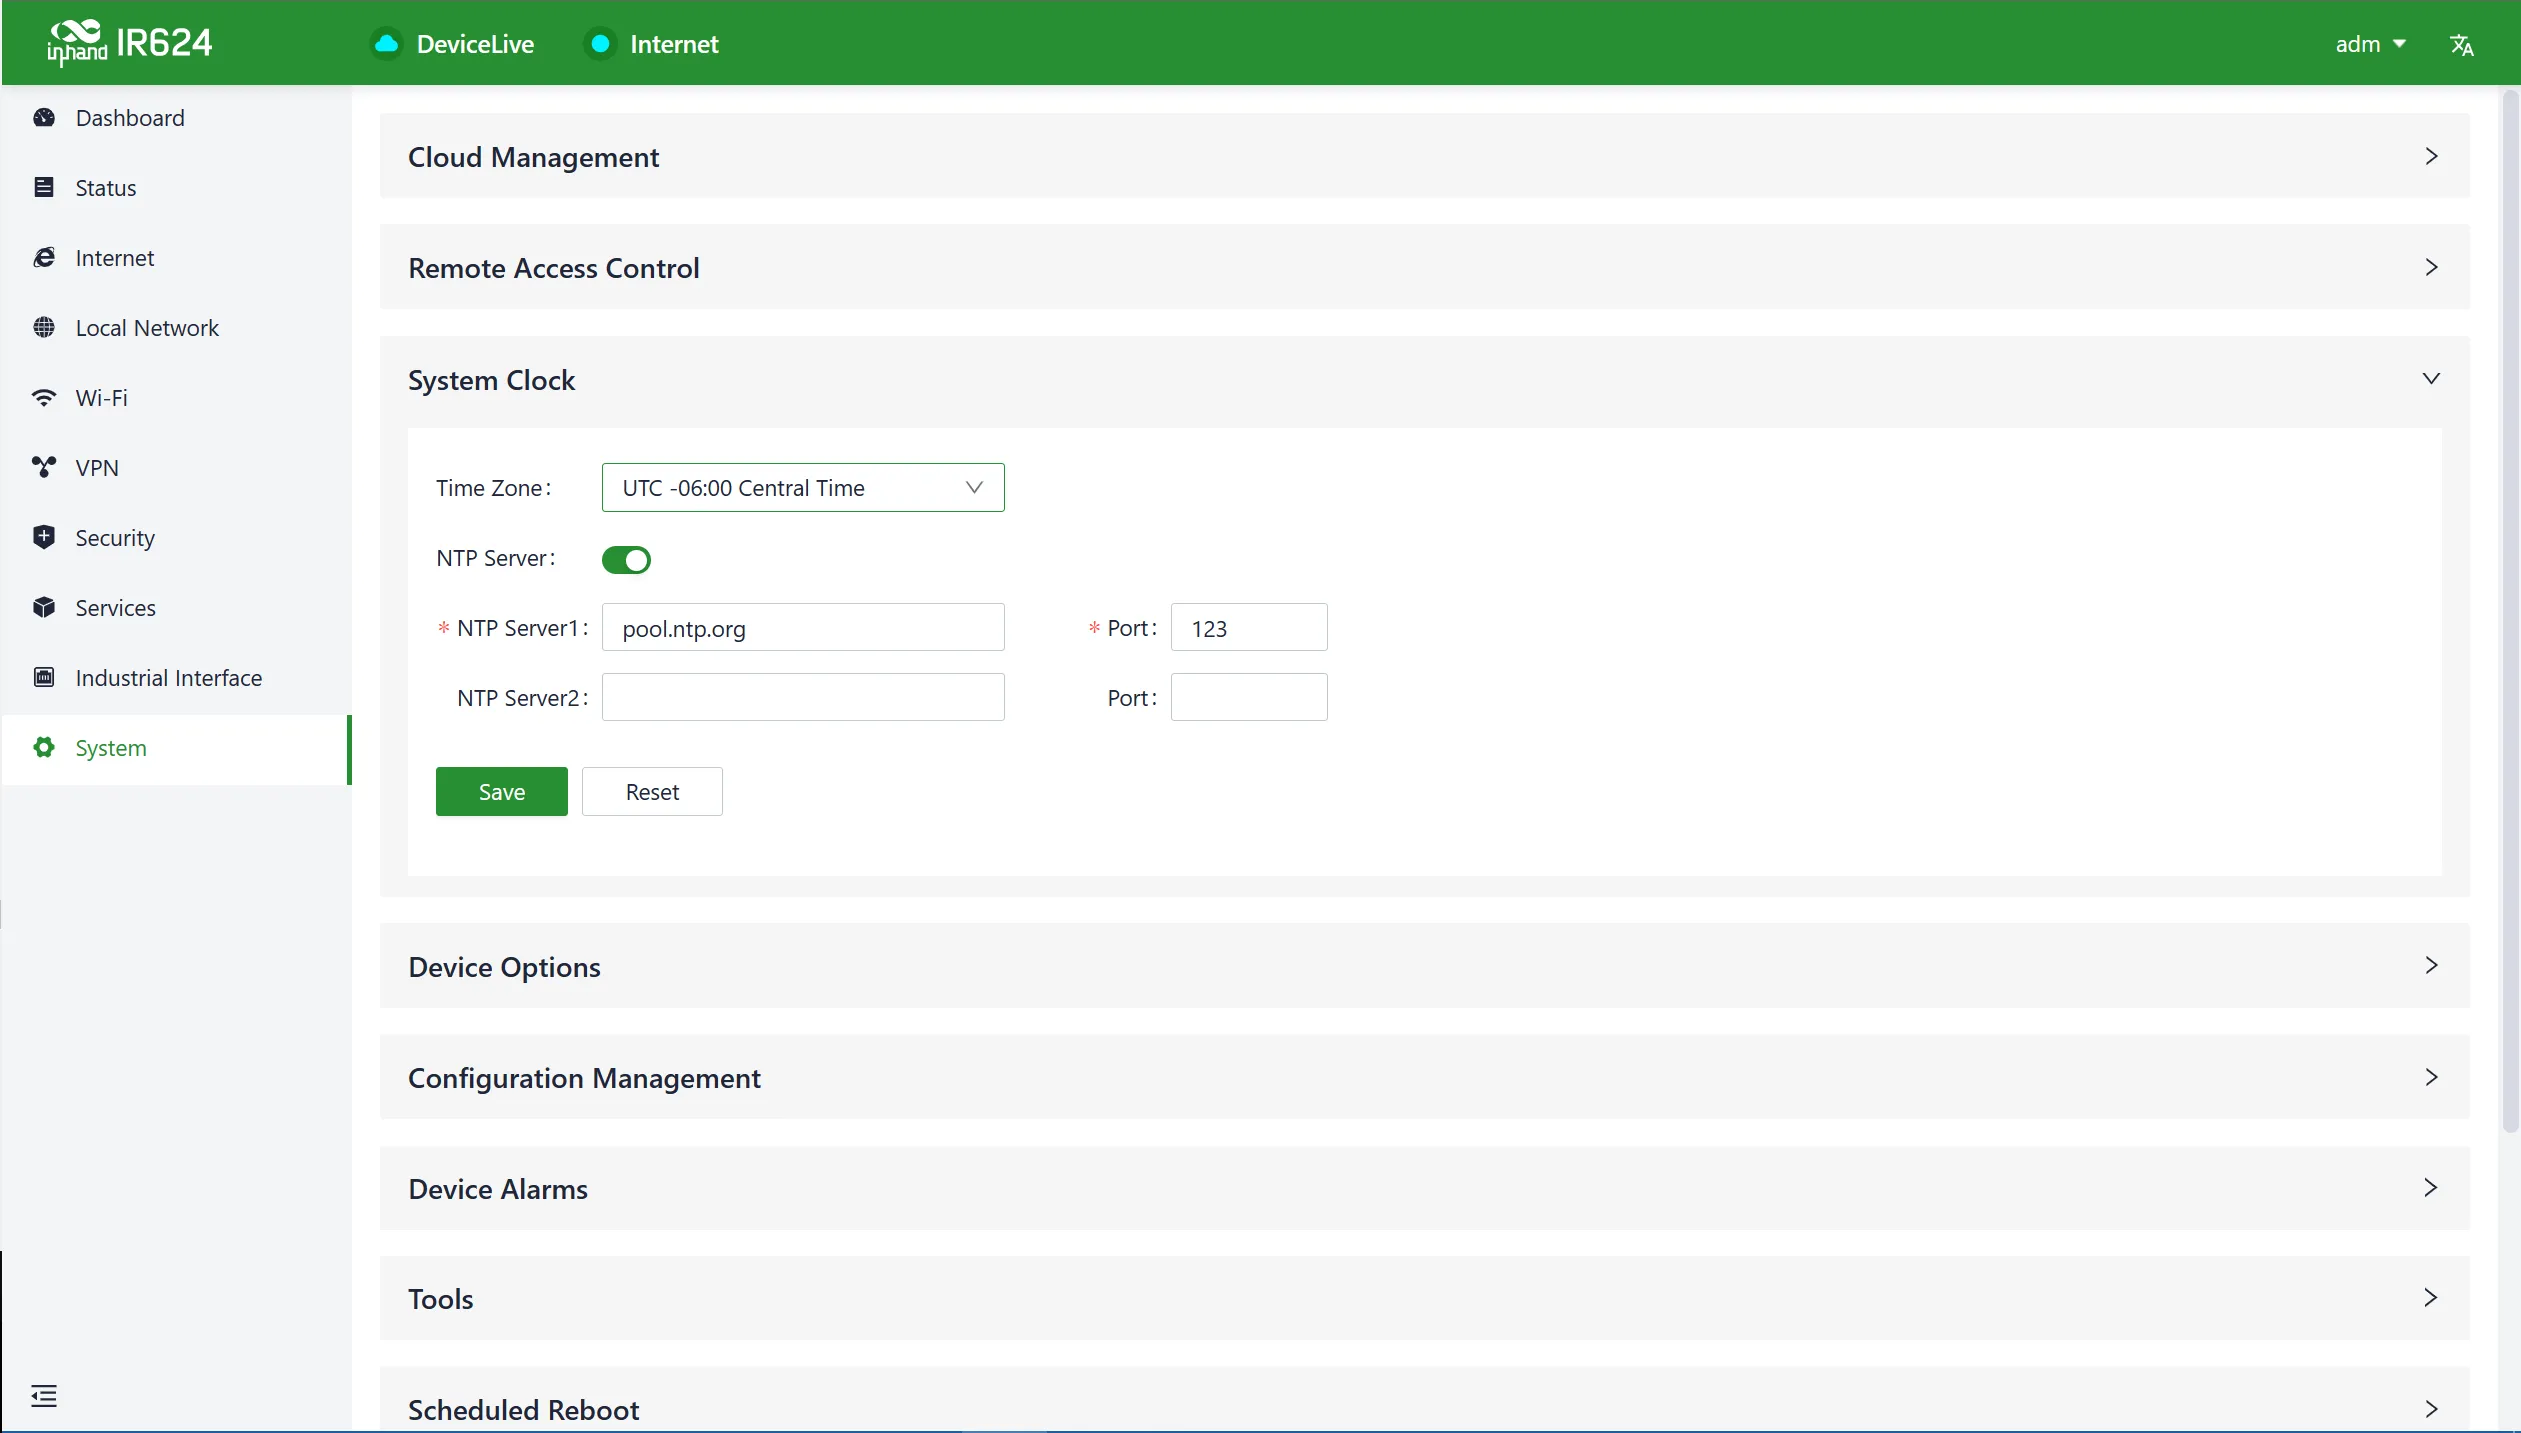Open the language translation icon

2461,44
